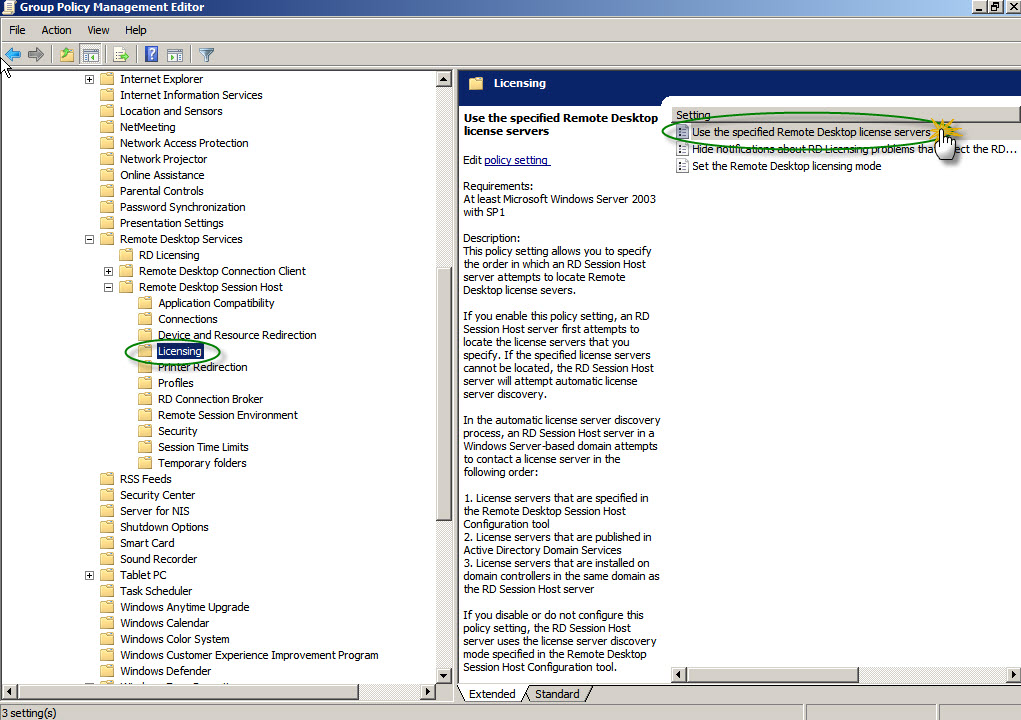Go up one level with the folder icon
The image size is (1021, 720).
[66, 55]
